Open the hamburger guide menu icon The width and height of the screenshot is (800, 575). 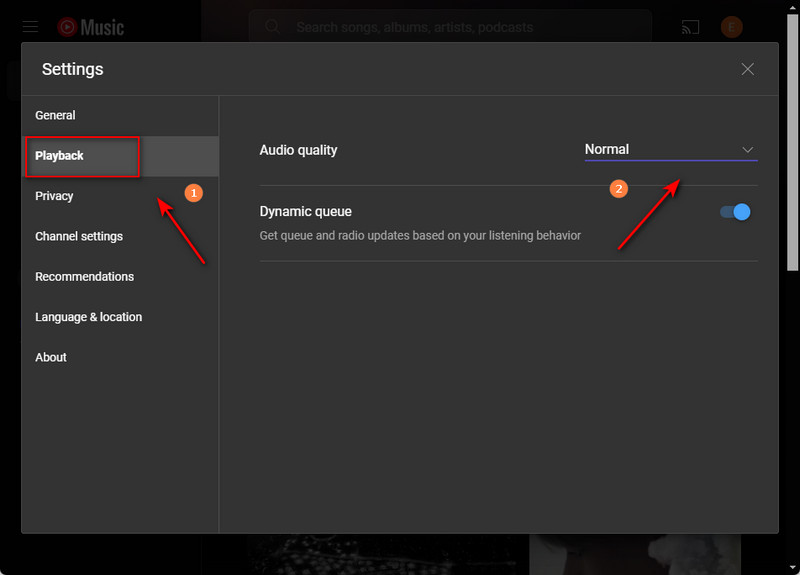tap(31, 27)
